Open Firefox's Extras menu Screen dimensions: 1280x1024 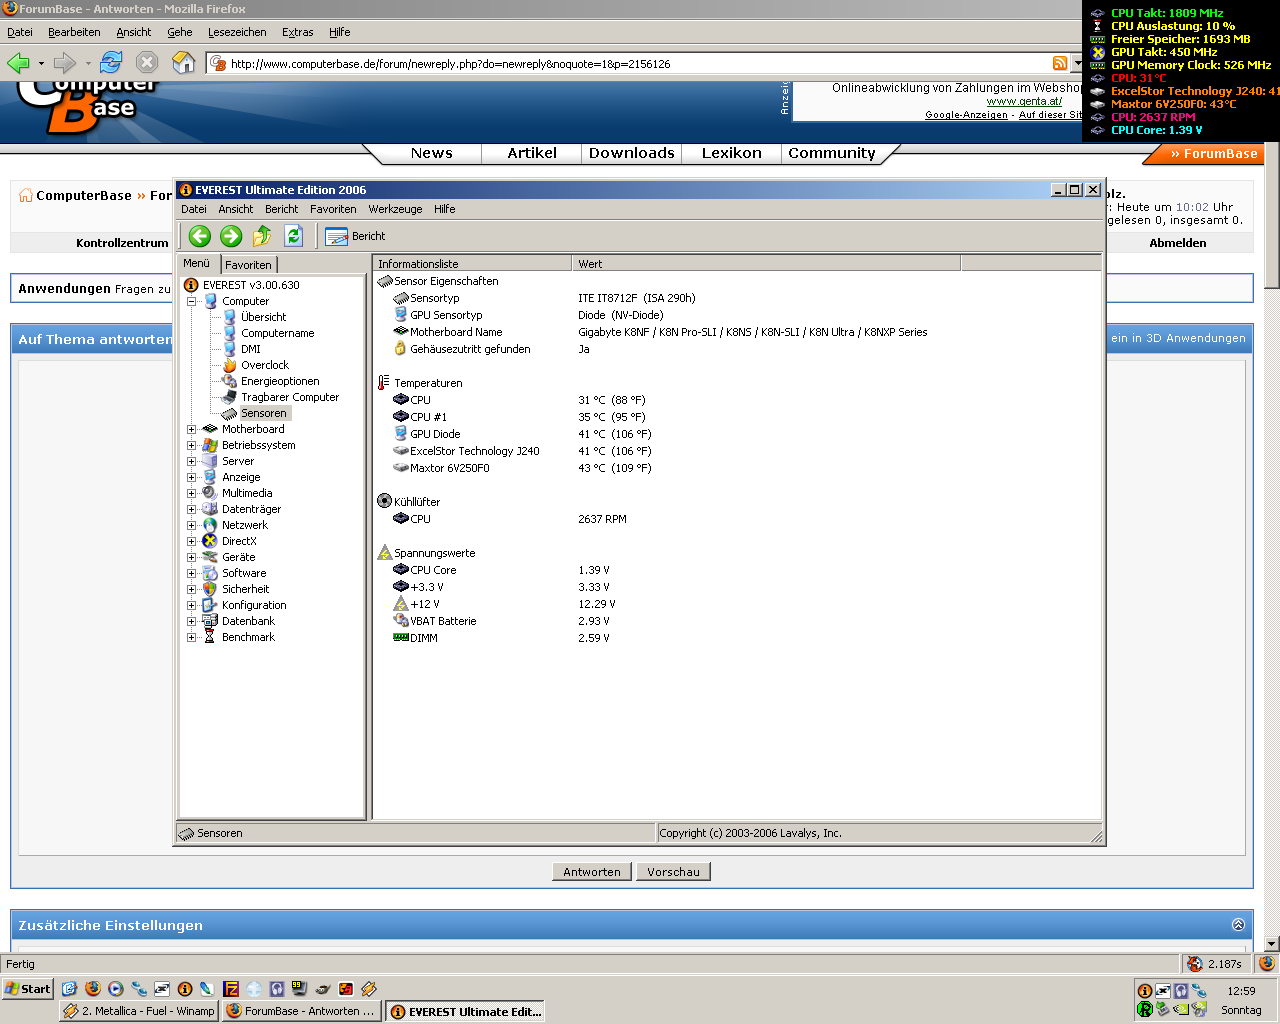(x=297, y=32)
